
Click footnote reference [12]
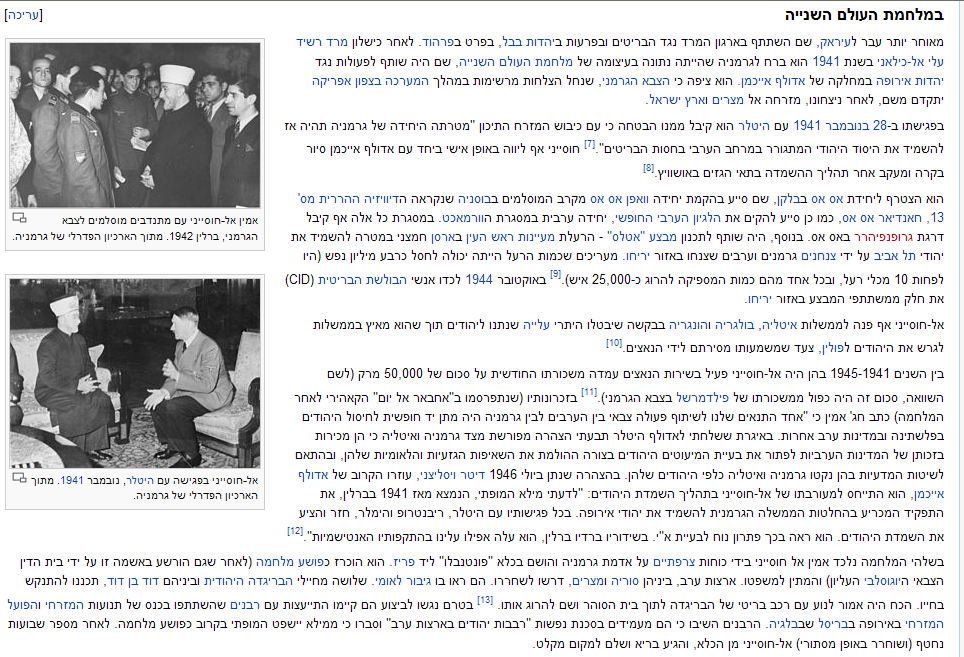point(295,531)
